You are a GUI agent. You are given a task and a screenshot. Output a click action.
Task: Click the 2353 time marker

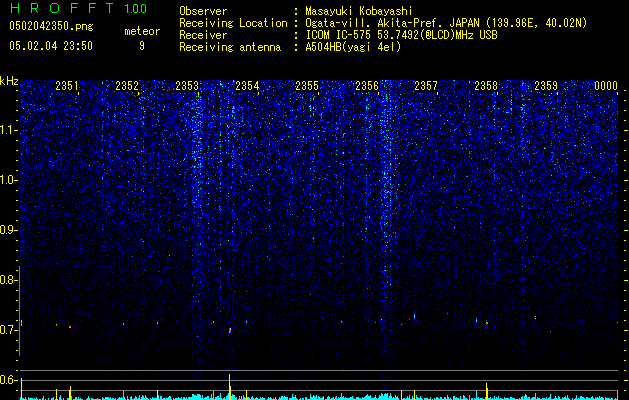pos(187,86)
